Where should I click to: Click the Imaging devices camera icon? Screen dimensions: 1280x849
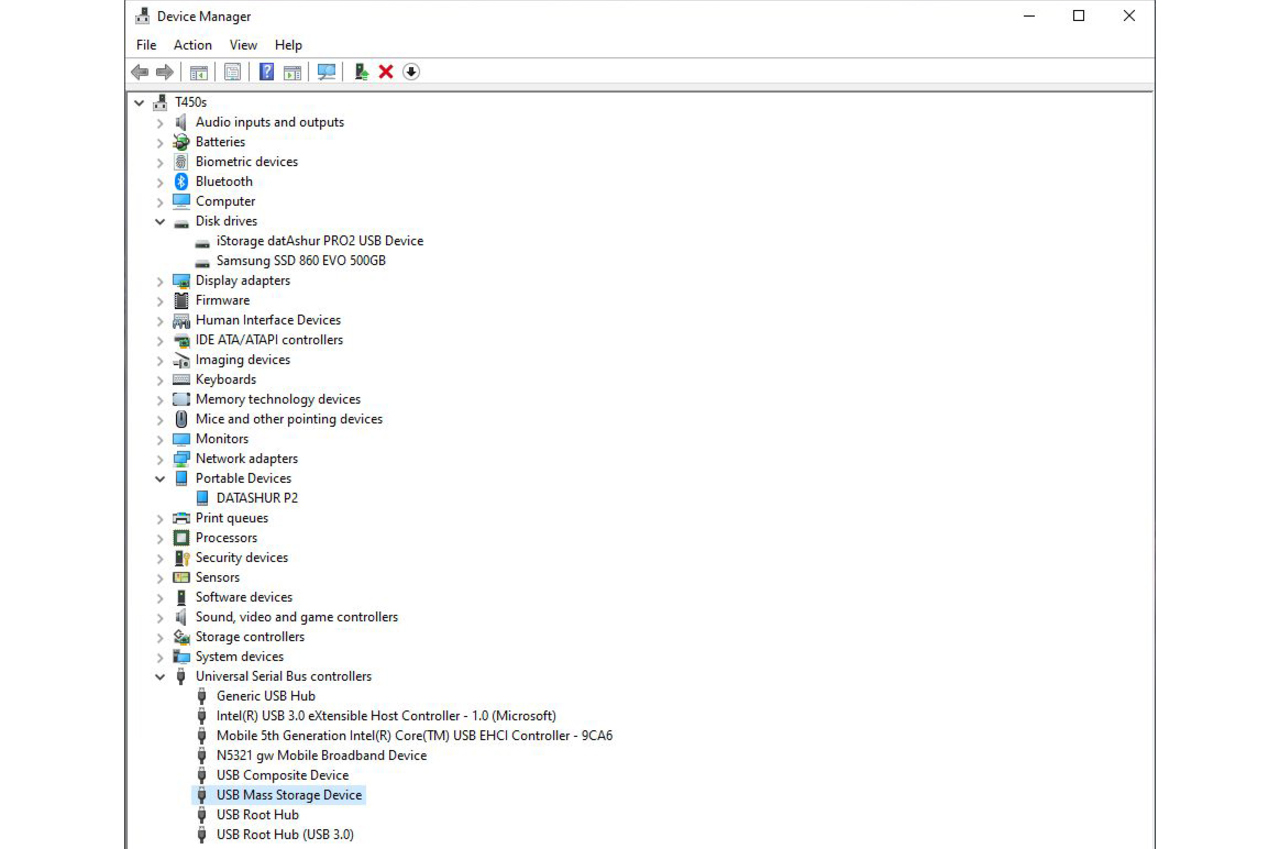(181, 360)
